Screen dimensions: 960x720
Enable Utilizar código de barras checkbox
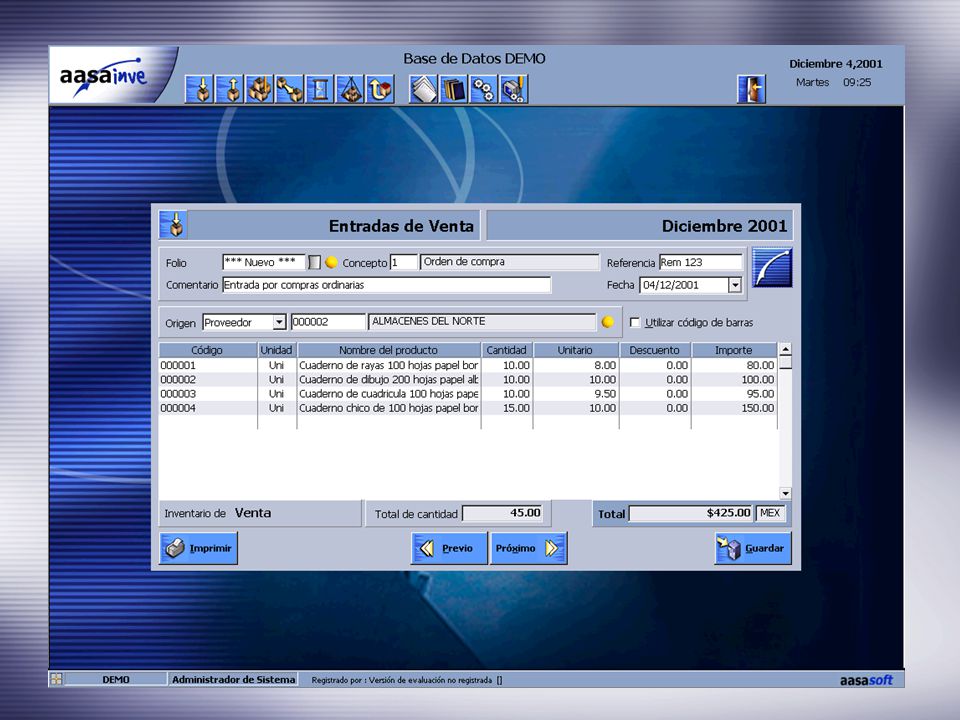[x=635, y=322]
